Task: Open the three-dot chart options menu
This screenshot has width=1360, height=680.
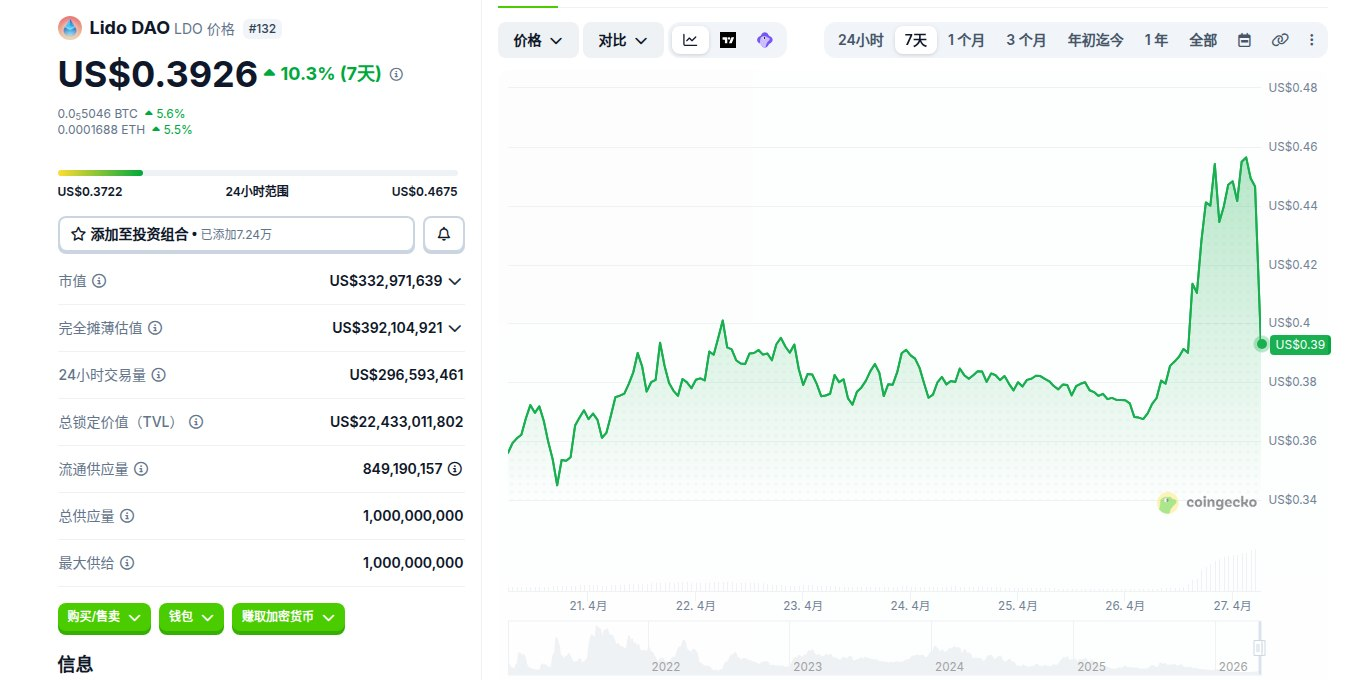Action: tap(1312, 40)
